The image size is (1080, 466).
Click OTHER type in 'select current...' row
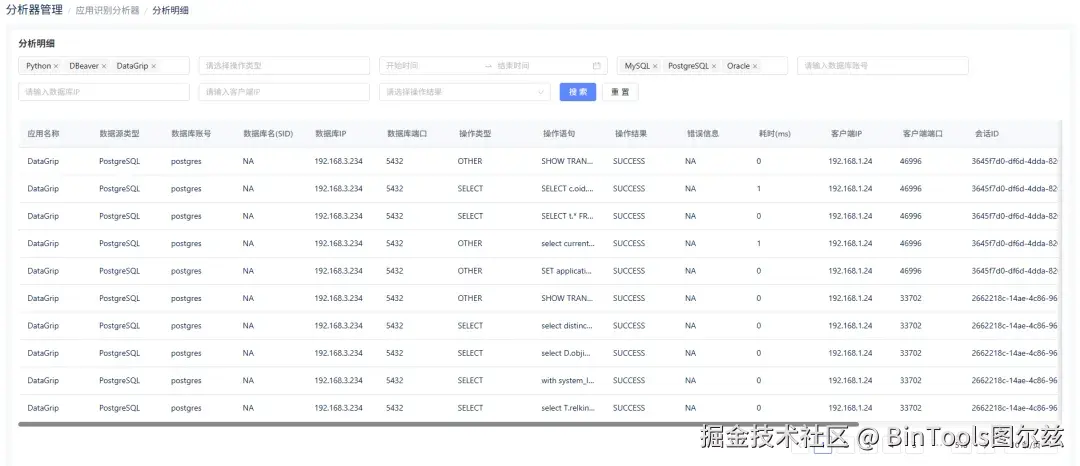(470, 244)
